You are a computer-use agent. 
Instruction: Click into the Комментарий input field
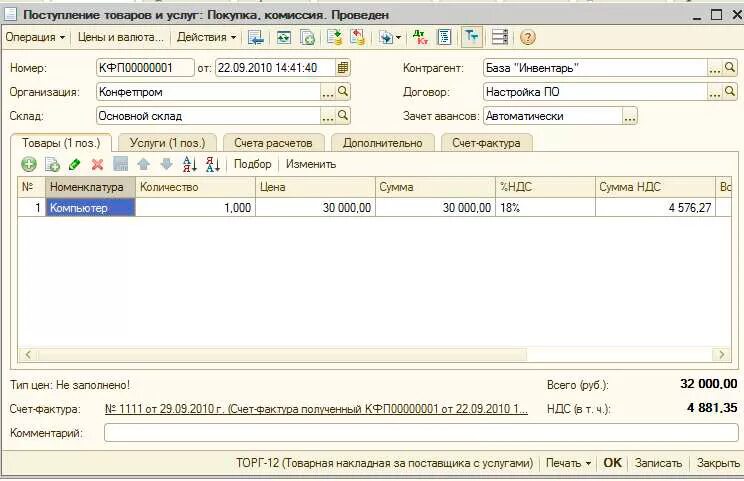(421, 433)
